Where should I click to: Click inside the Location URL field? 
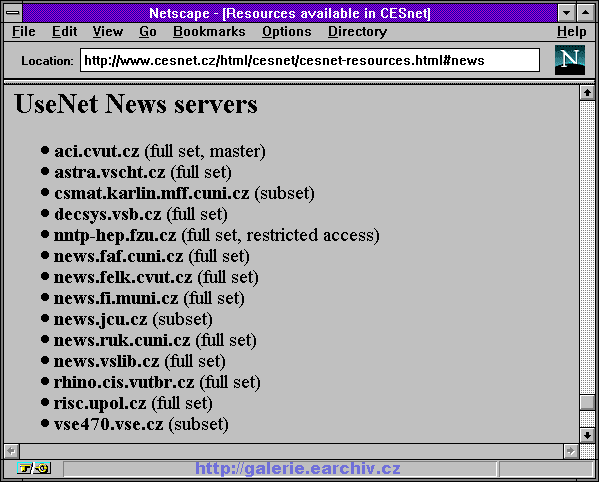310,60
